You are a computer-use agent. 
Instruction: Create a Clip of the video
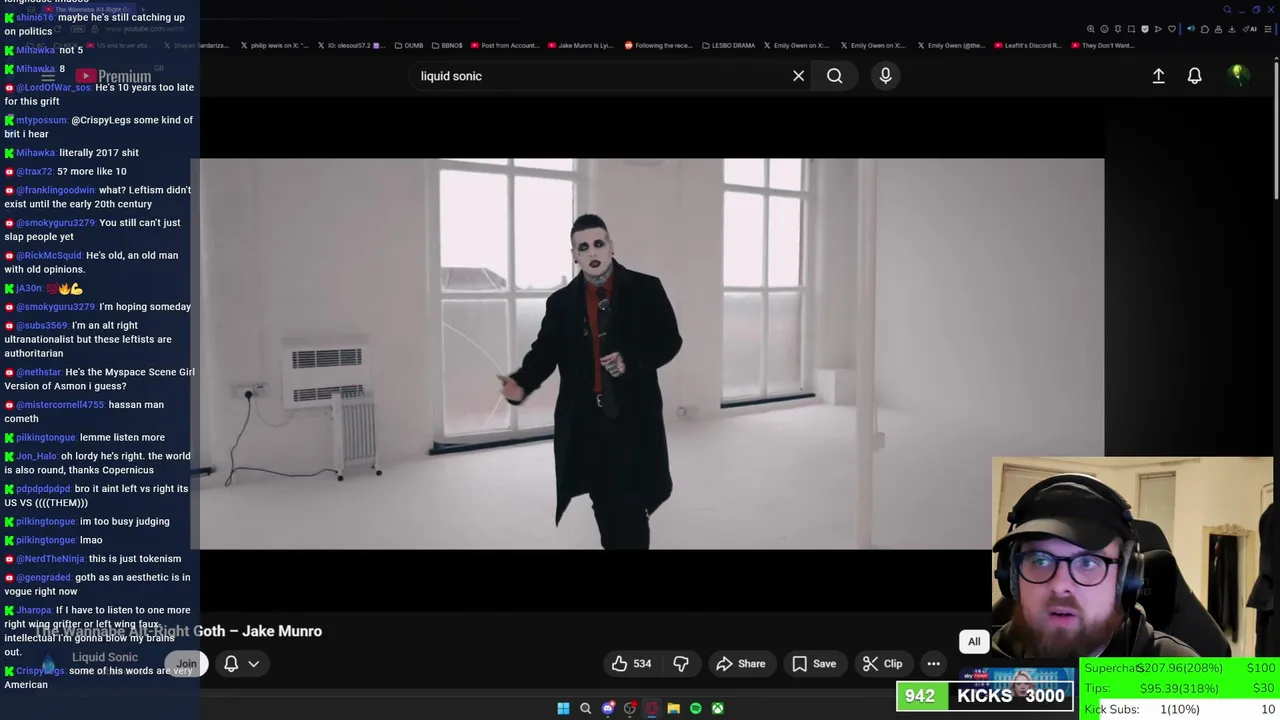[x=882, y=664]
